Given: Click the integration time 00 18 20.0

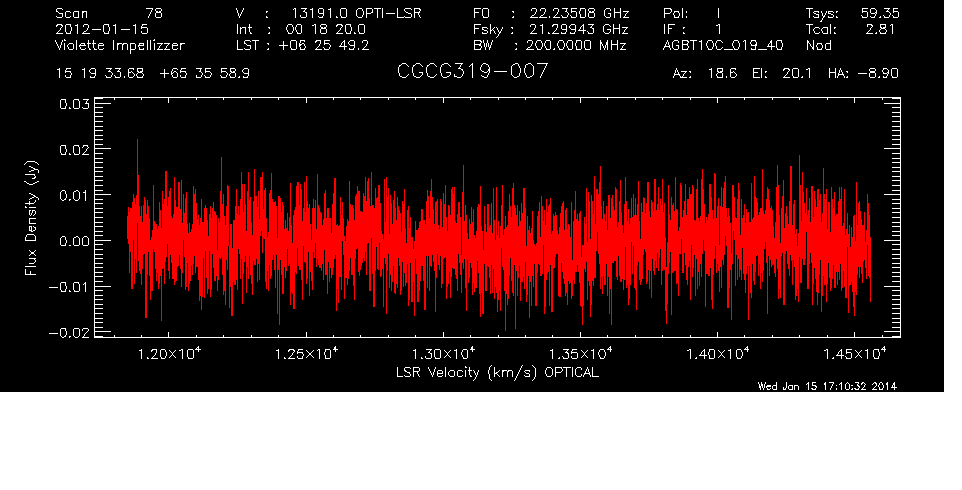Looking at the screenshot, I should tap(325, 29).
